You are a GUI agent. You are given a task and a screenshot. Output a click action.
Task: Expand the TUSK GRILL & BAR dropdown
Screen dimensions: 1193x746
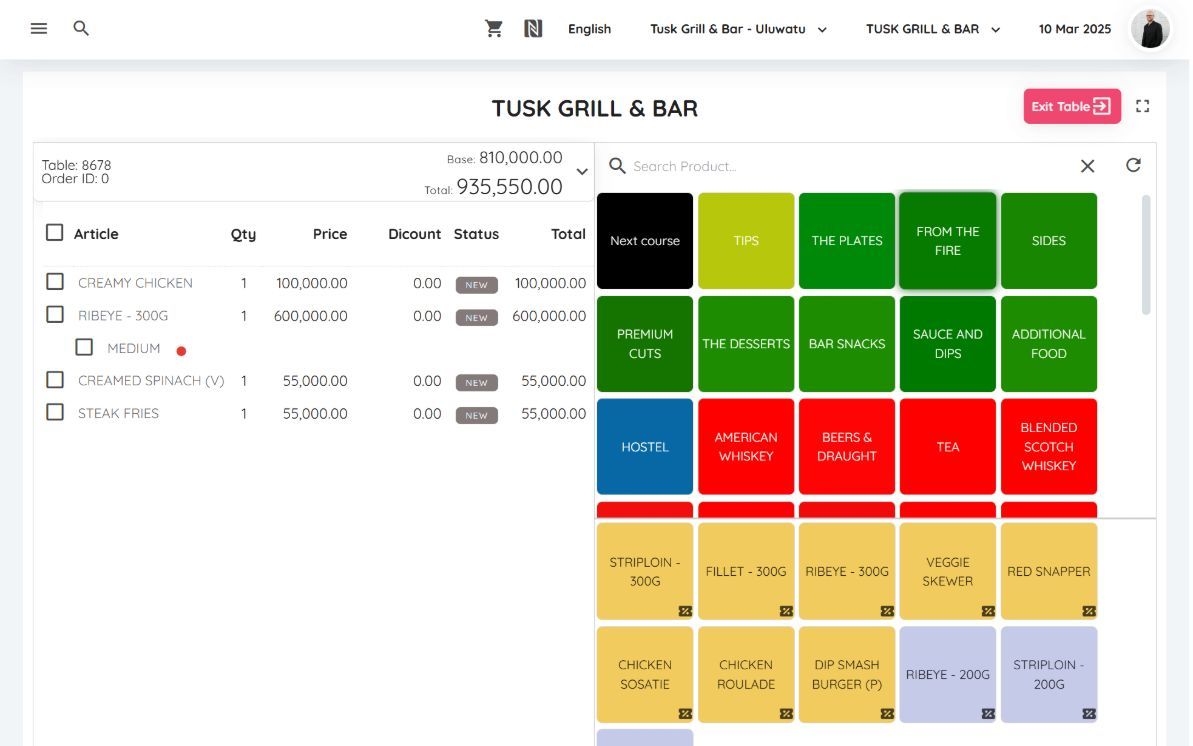(x=933, y=29)
